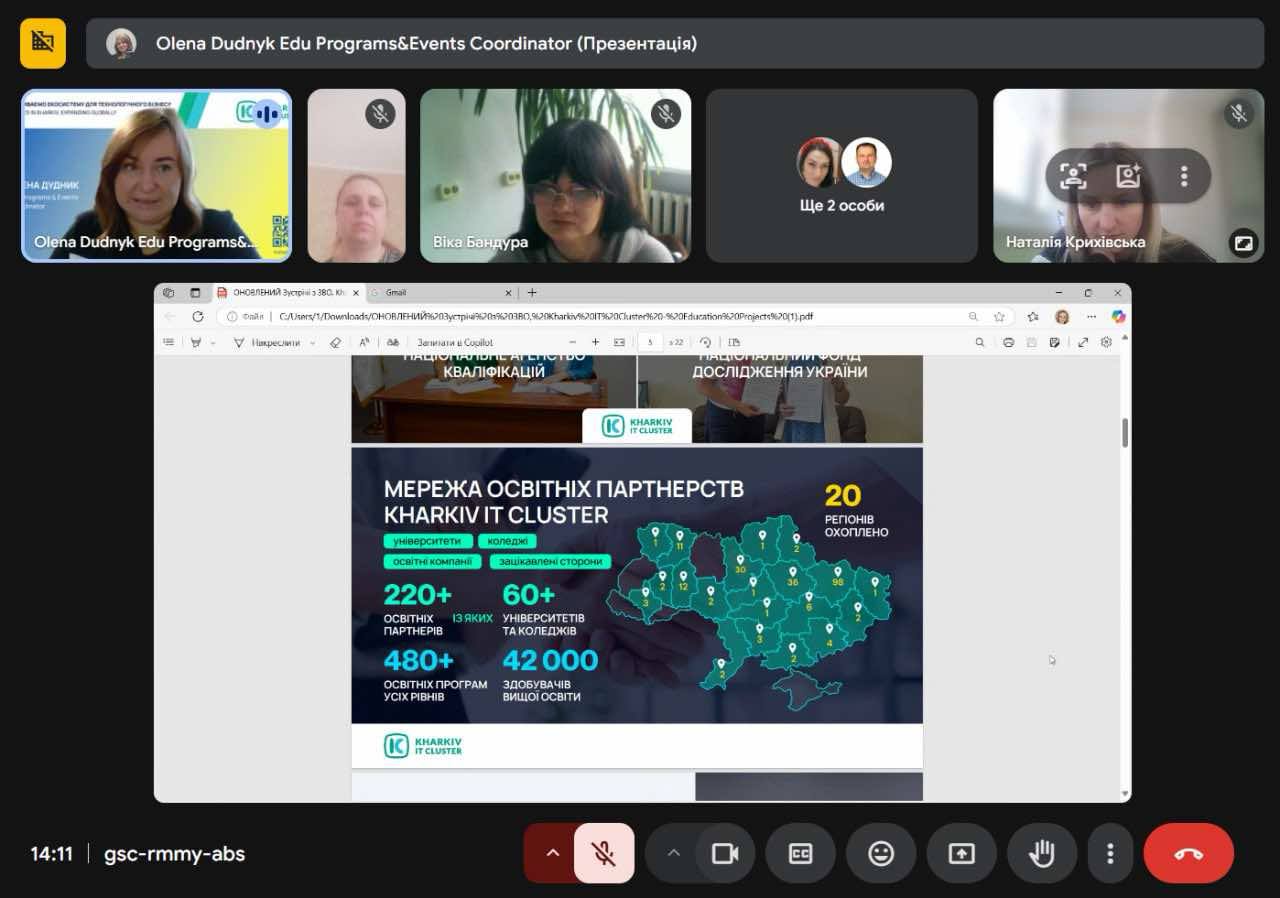Screen dimensions: 1280x898
Task: Click the browser back arrow
Action: coord(170,317)
